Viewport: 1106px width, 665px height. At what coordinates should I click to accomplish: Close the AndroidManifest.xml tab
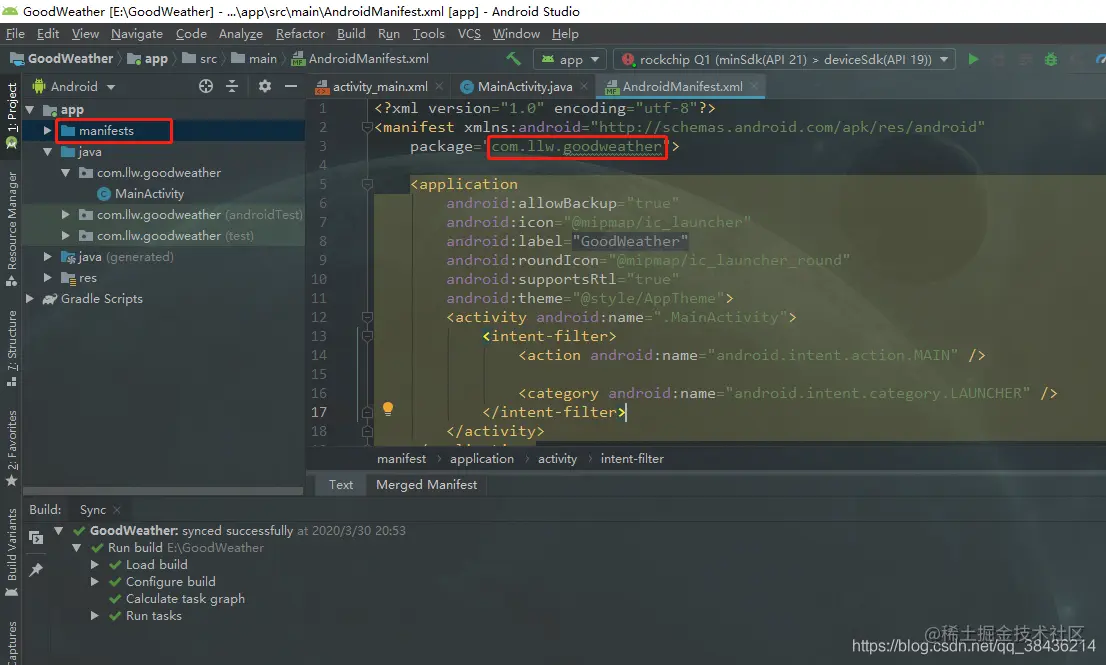(754, 86)
